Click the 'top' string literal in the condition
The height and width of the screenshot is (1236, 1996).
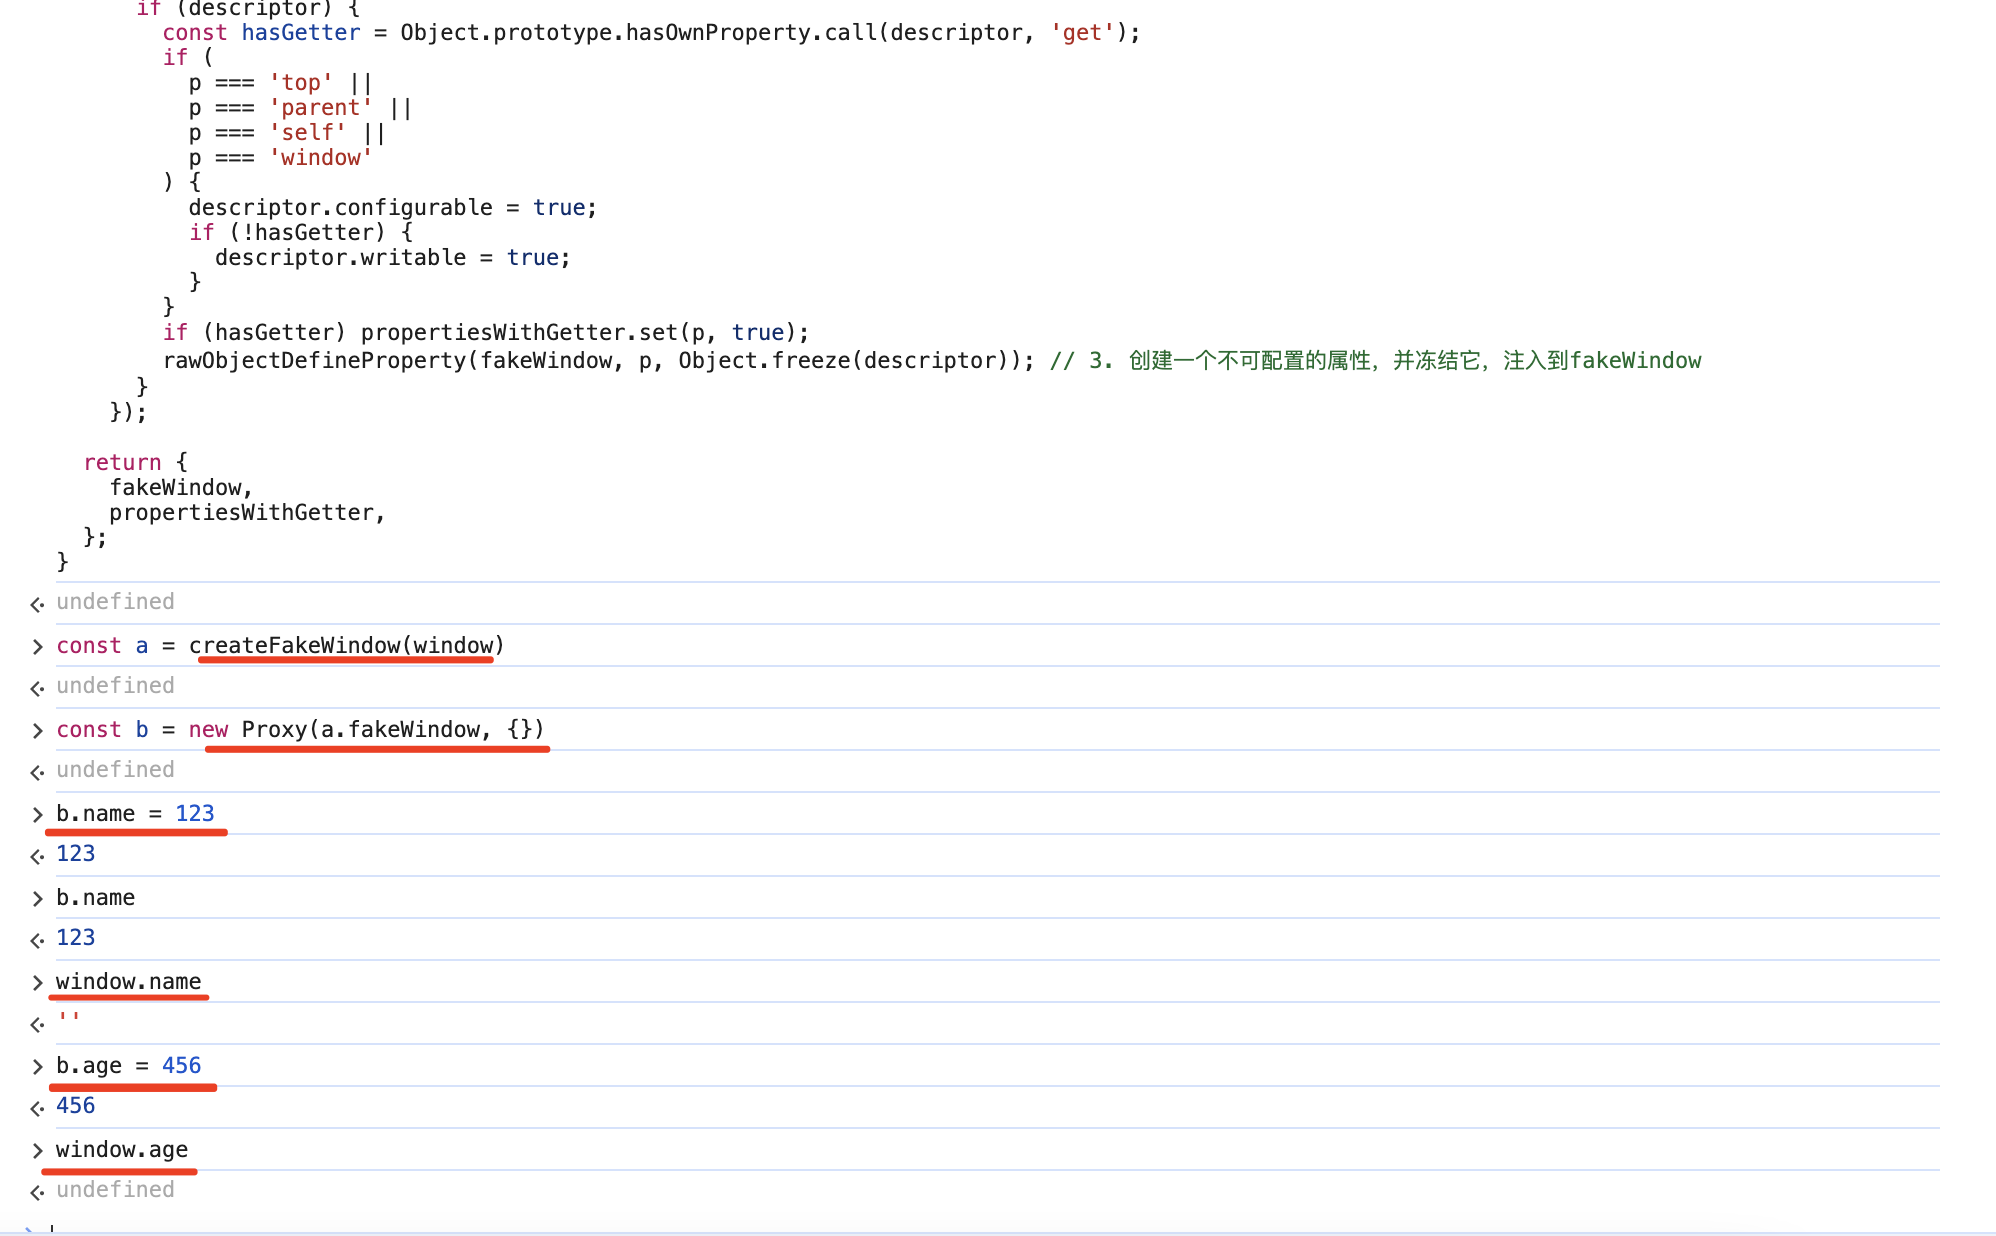(x=300, y=83)
